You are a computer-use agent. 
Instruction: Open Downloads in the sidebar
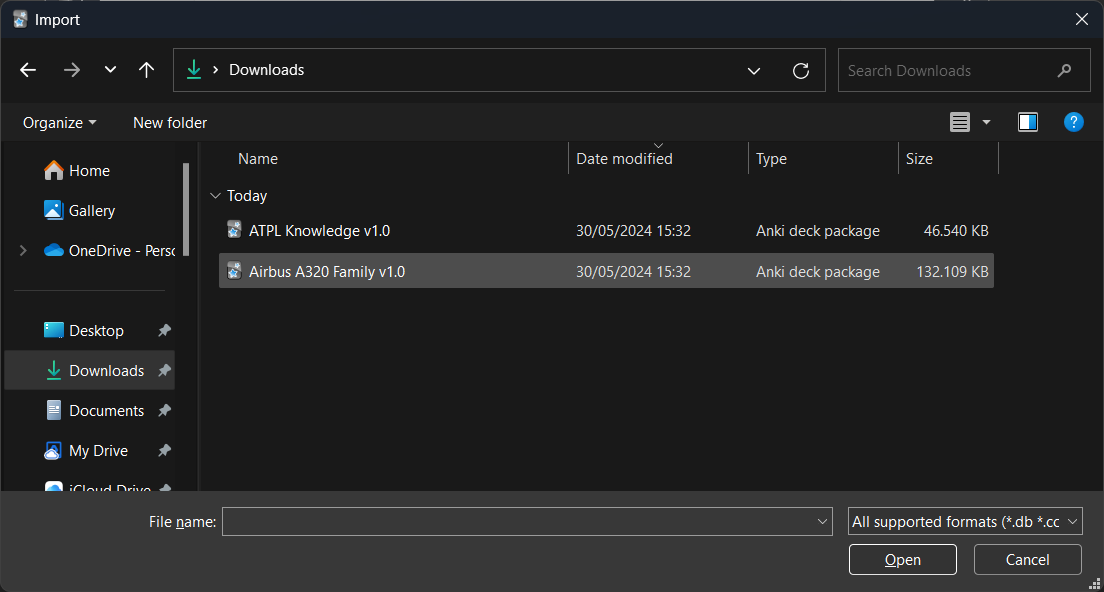(89, 370)
